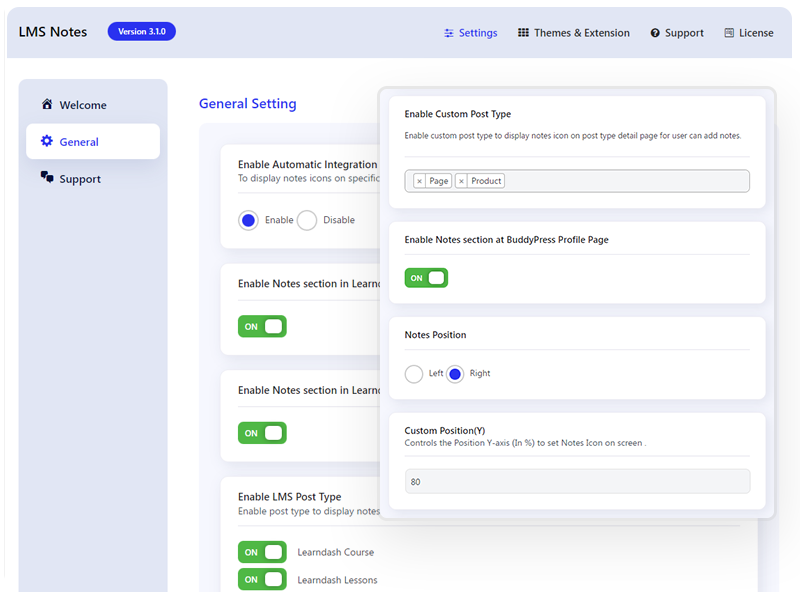Select the Disable radio for Automatic Integration
This screenshot has height=600, width=800.
(307, 220)
